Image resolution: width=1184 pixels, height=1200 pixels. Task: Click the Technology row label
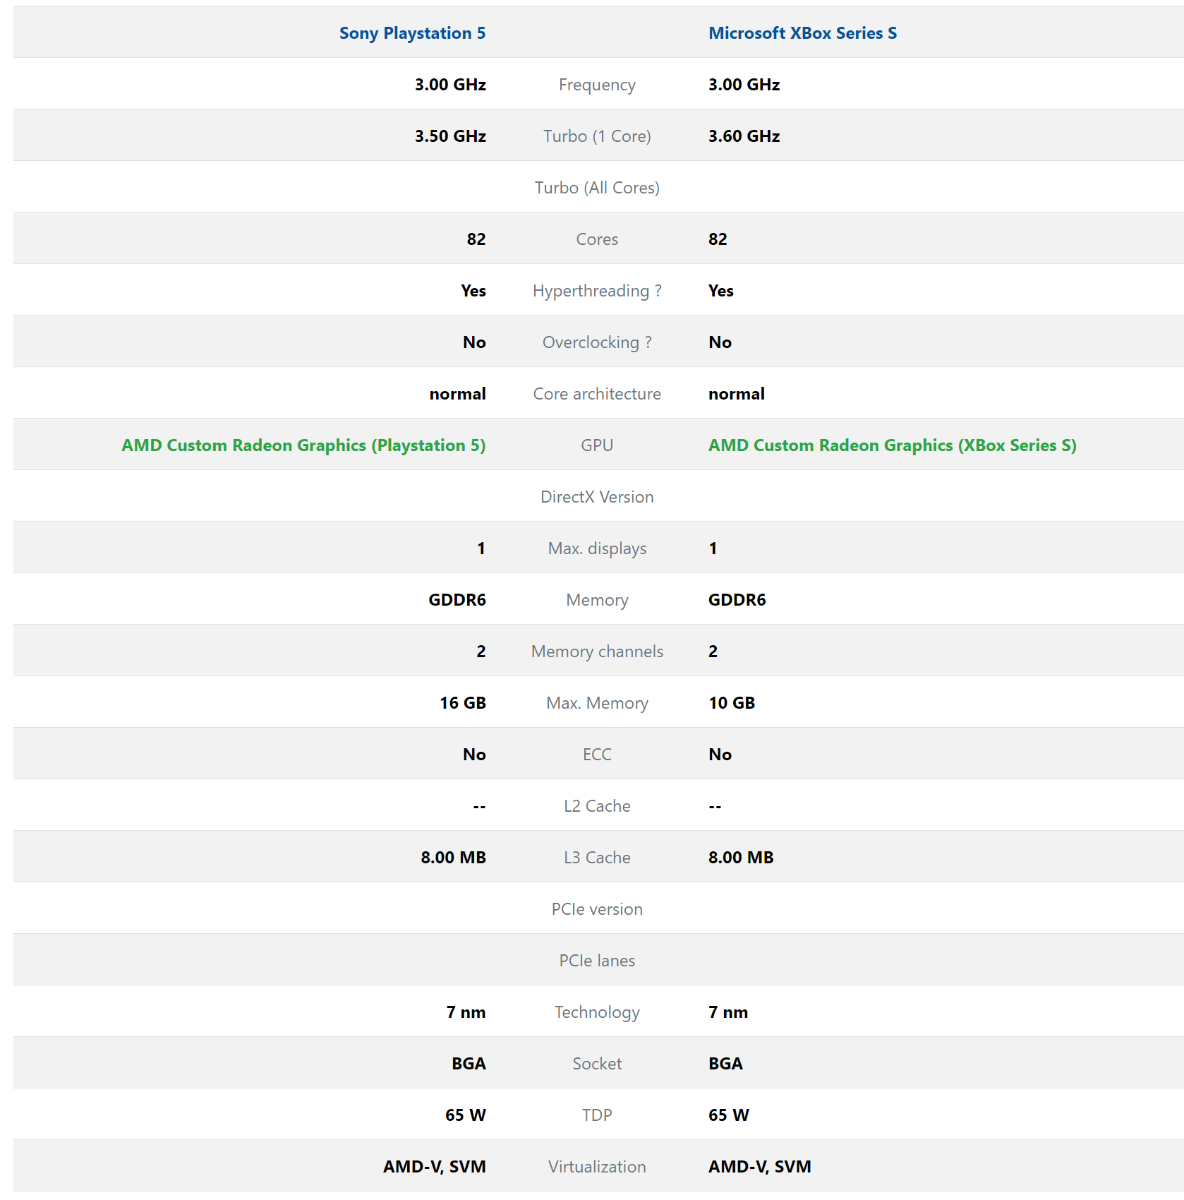(x=597, y=1012)
